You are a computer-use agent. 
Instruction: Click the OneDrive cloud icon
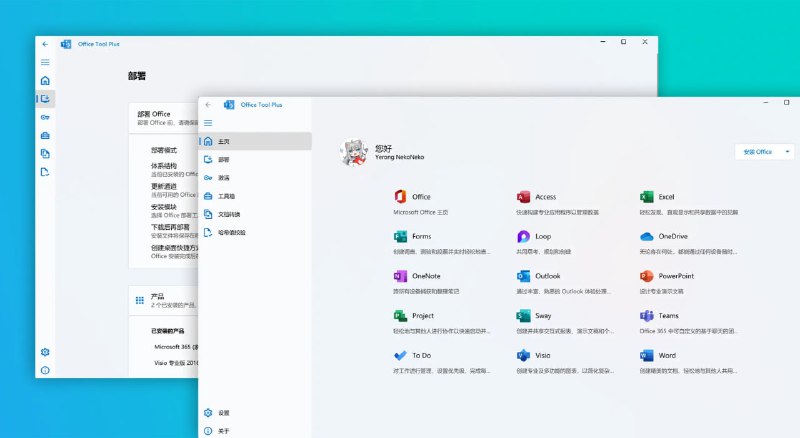tap(647, 236)
